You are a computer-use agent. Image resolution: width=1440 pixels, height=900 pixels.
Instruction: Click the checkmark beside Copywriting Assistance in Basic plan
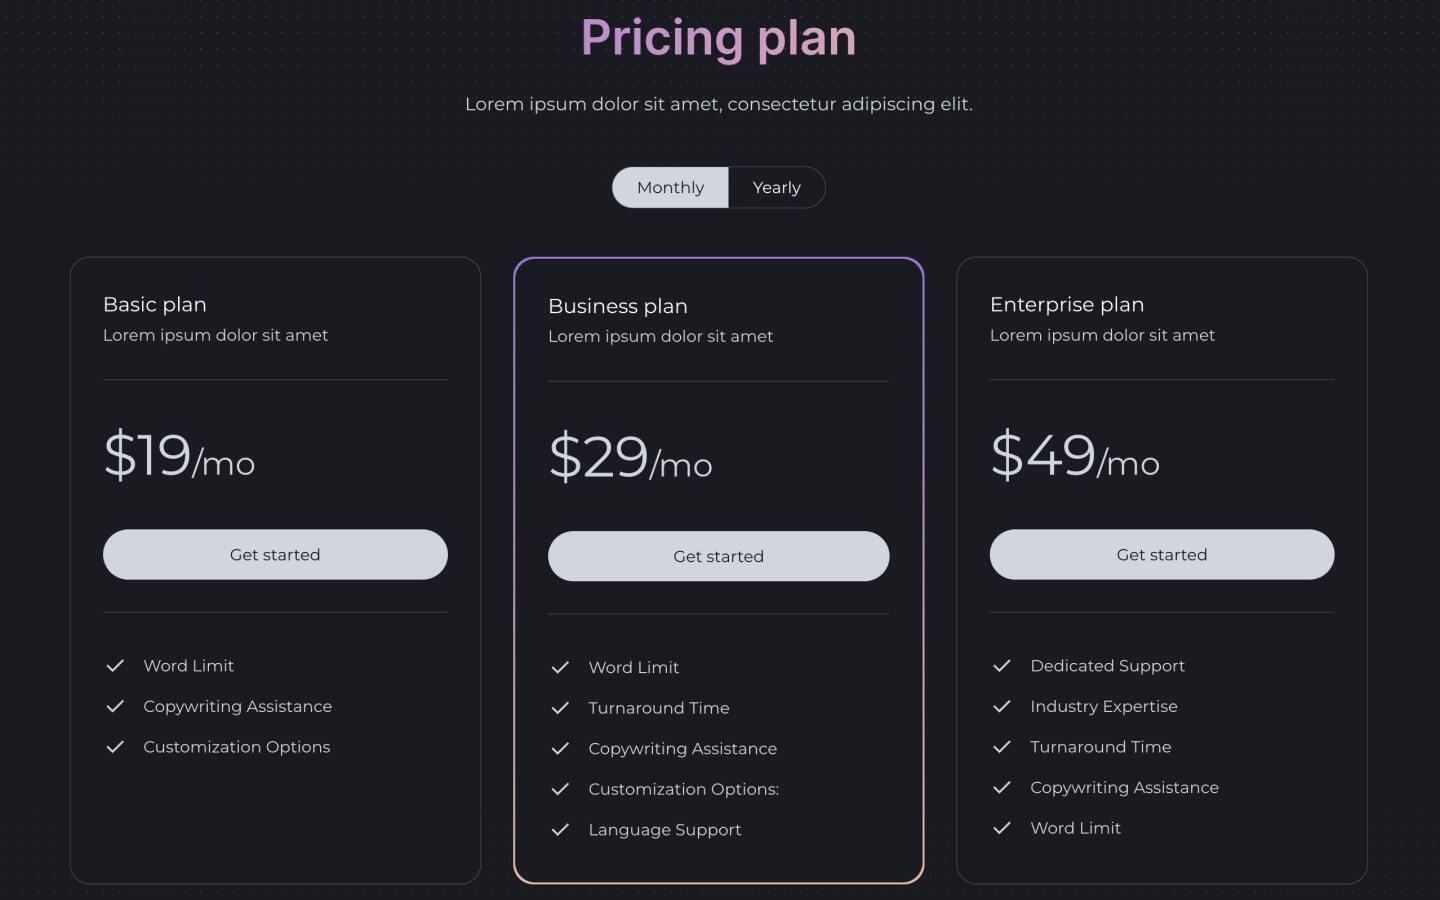pyautogui.click(x=115, y=706)
